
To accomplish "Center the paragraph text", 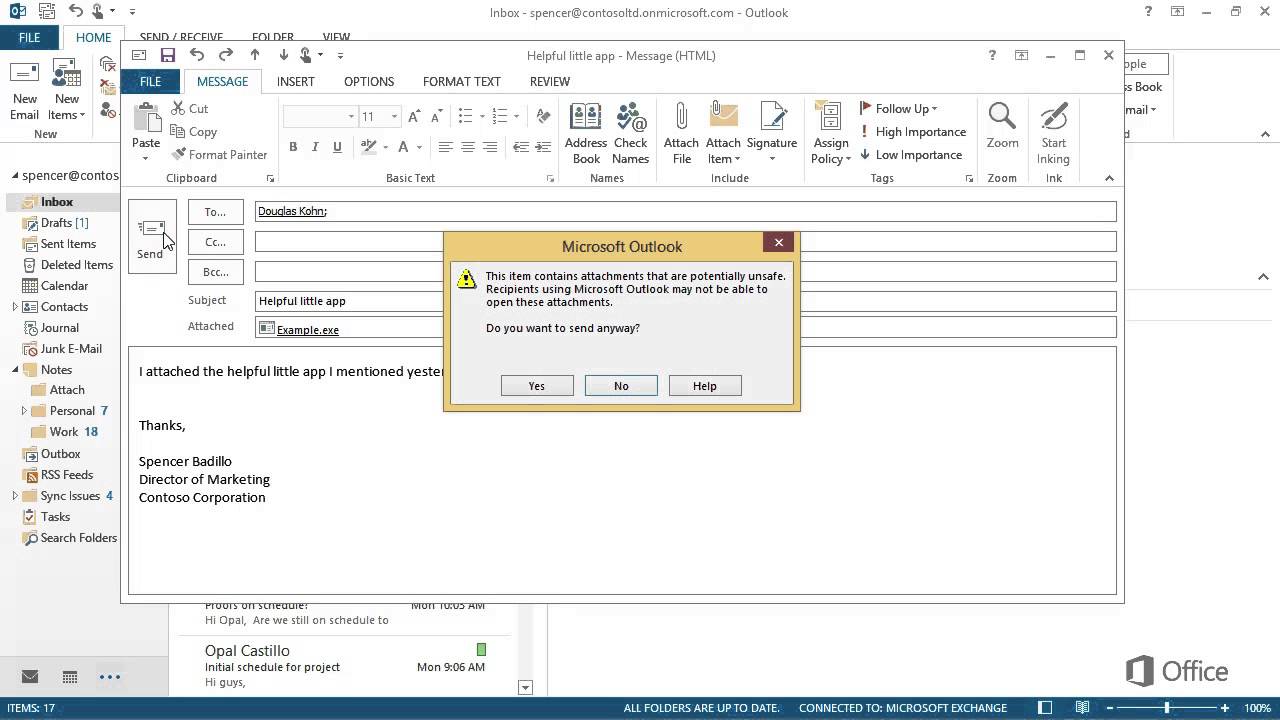I will pos(467,147).
